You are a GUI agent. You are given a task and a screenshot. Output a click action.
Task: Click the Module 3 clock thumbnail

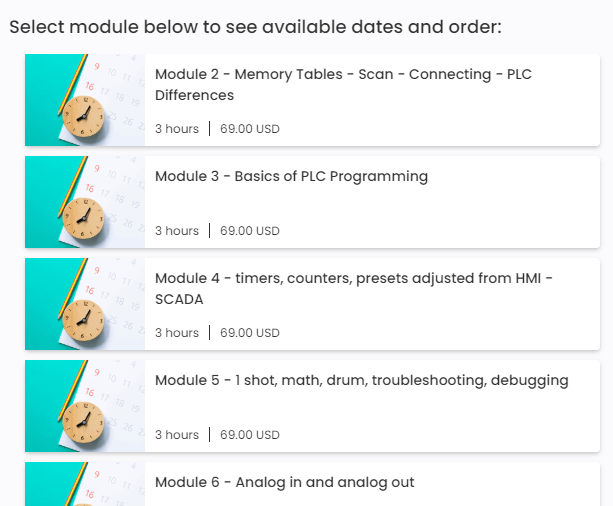(85, 202)
